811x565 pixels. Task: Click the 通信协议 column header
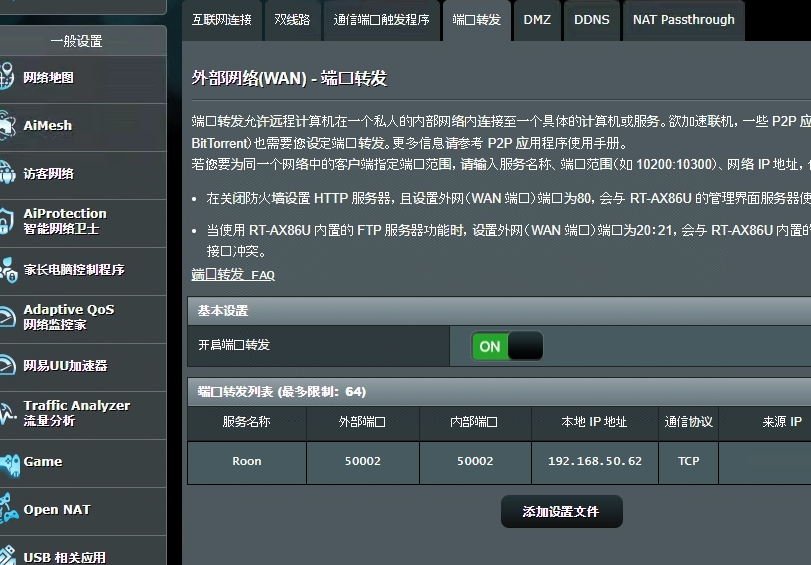688,422
